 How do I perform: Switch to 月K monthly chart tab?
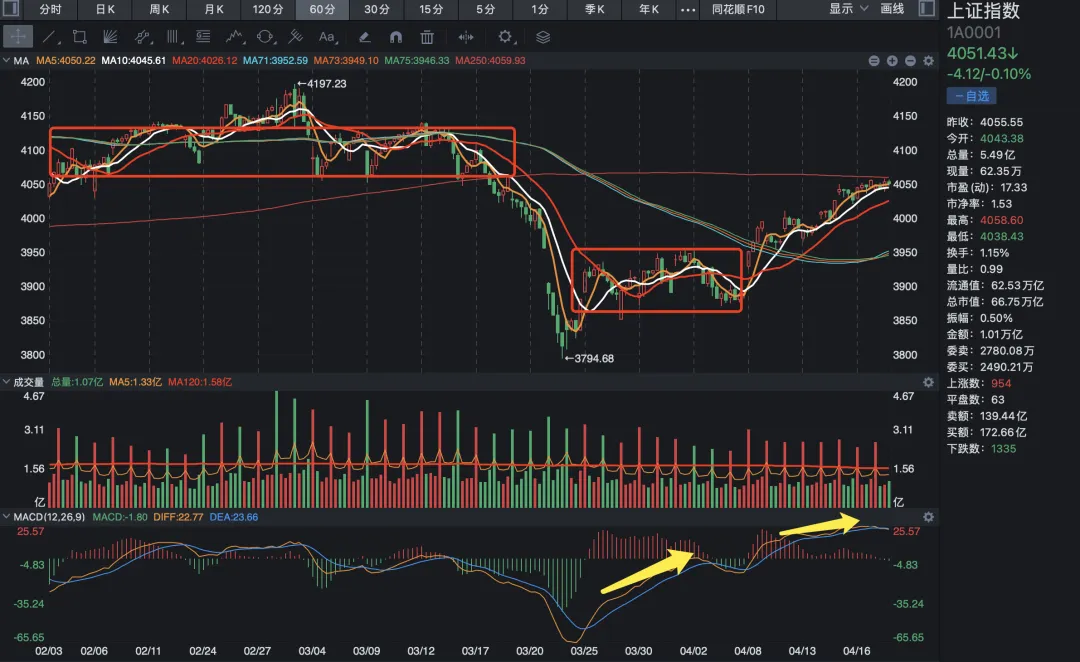click(x=214, y=9)
